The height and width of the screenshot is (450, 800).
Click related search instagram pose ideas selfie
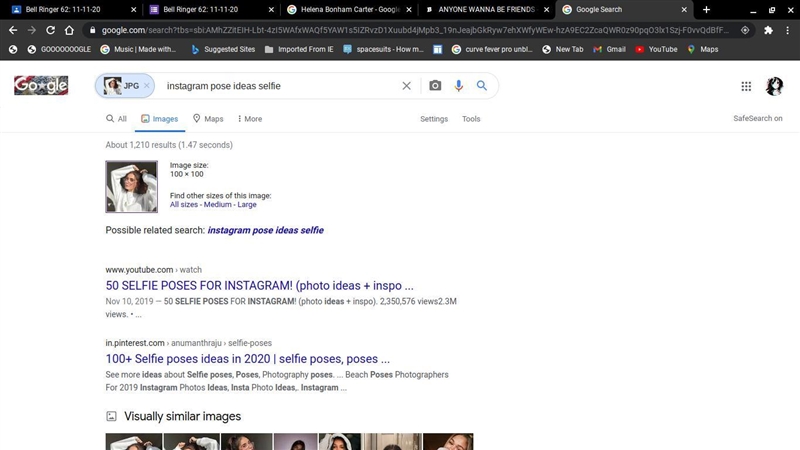coord(265,230)
